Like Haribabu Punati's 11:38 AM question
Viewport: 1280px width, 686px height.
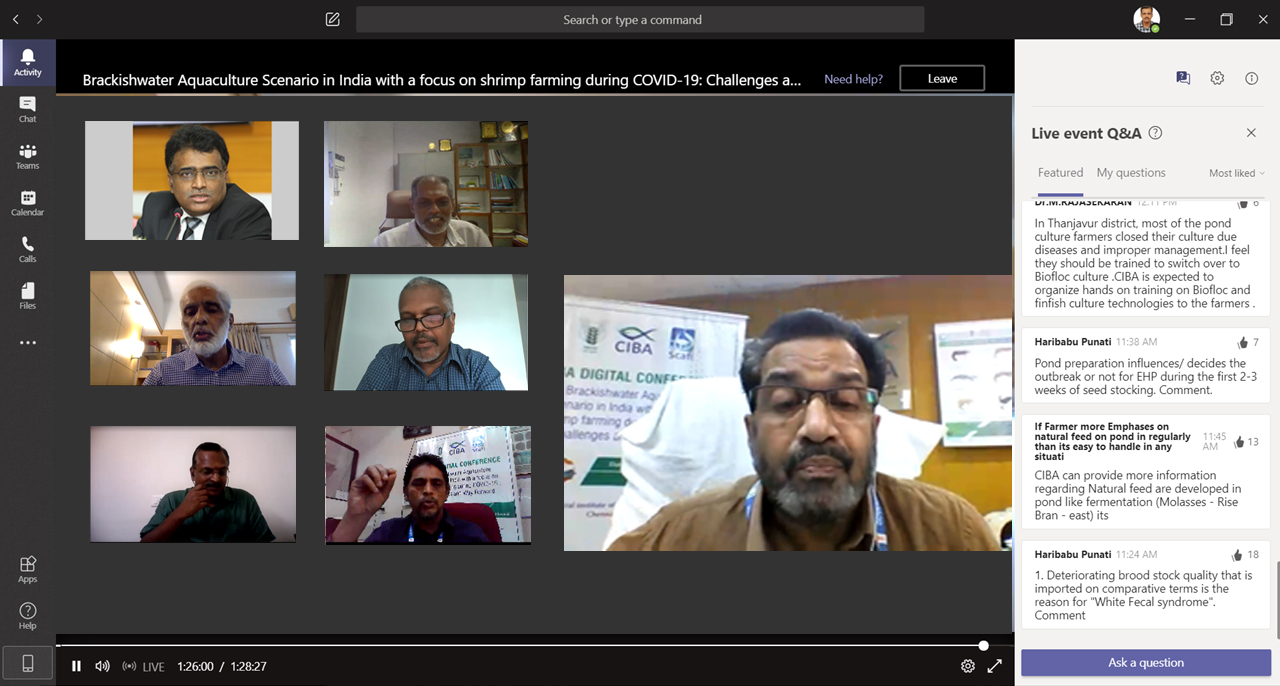coord(1243,343)
